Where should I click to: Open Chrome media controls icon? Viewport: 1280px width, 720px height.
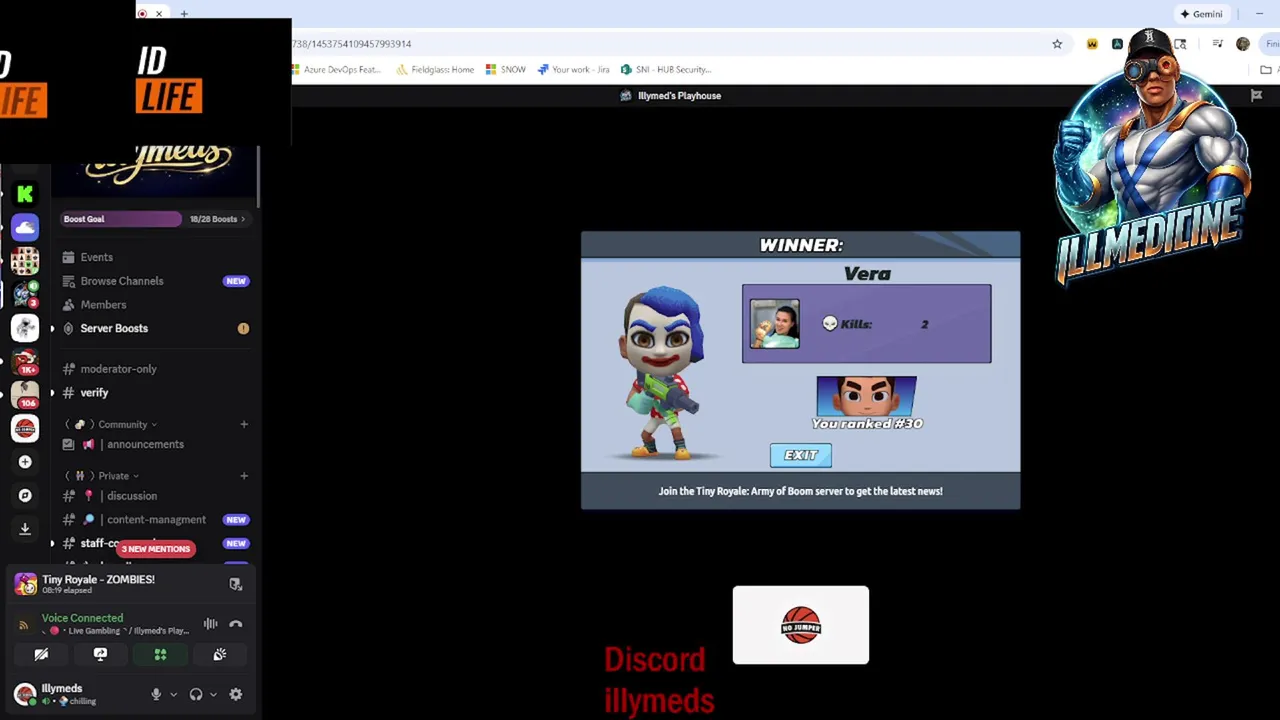point(1217,44)
